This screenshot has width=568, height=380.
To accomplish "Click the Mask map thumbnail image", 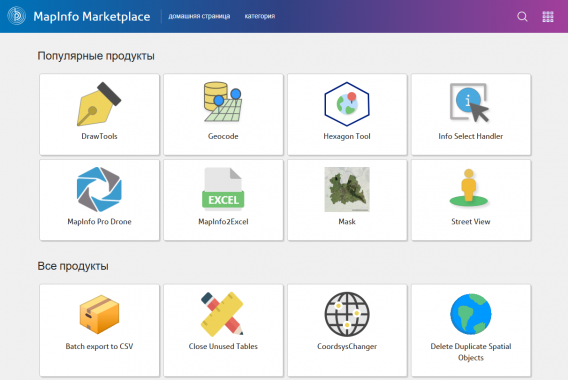I will pos(347,189).
